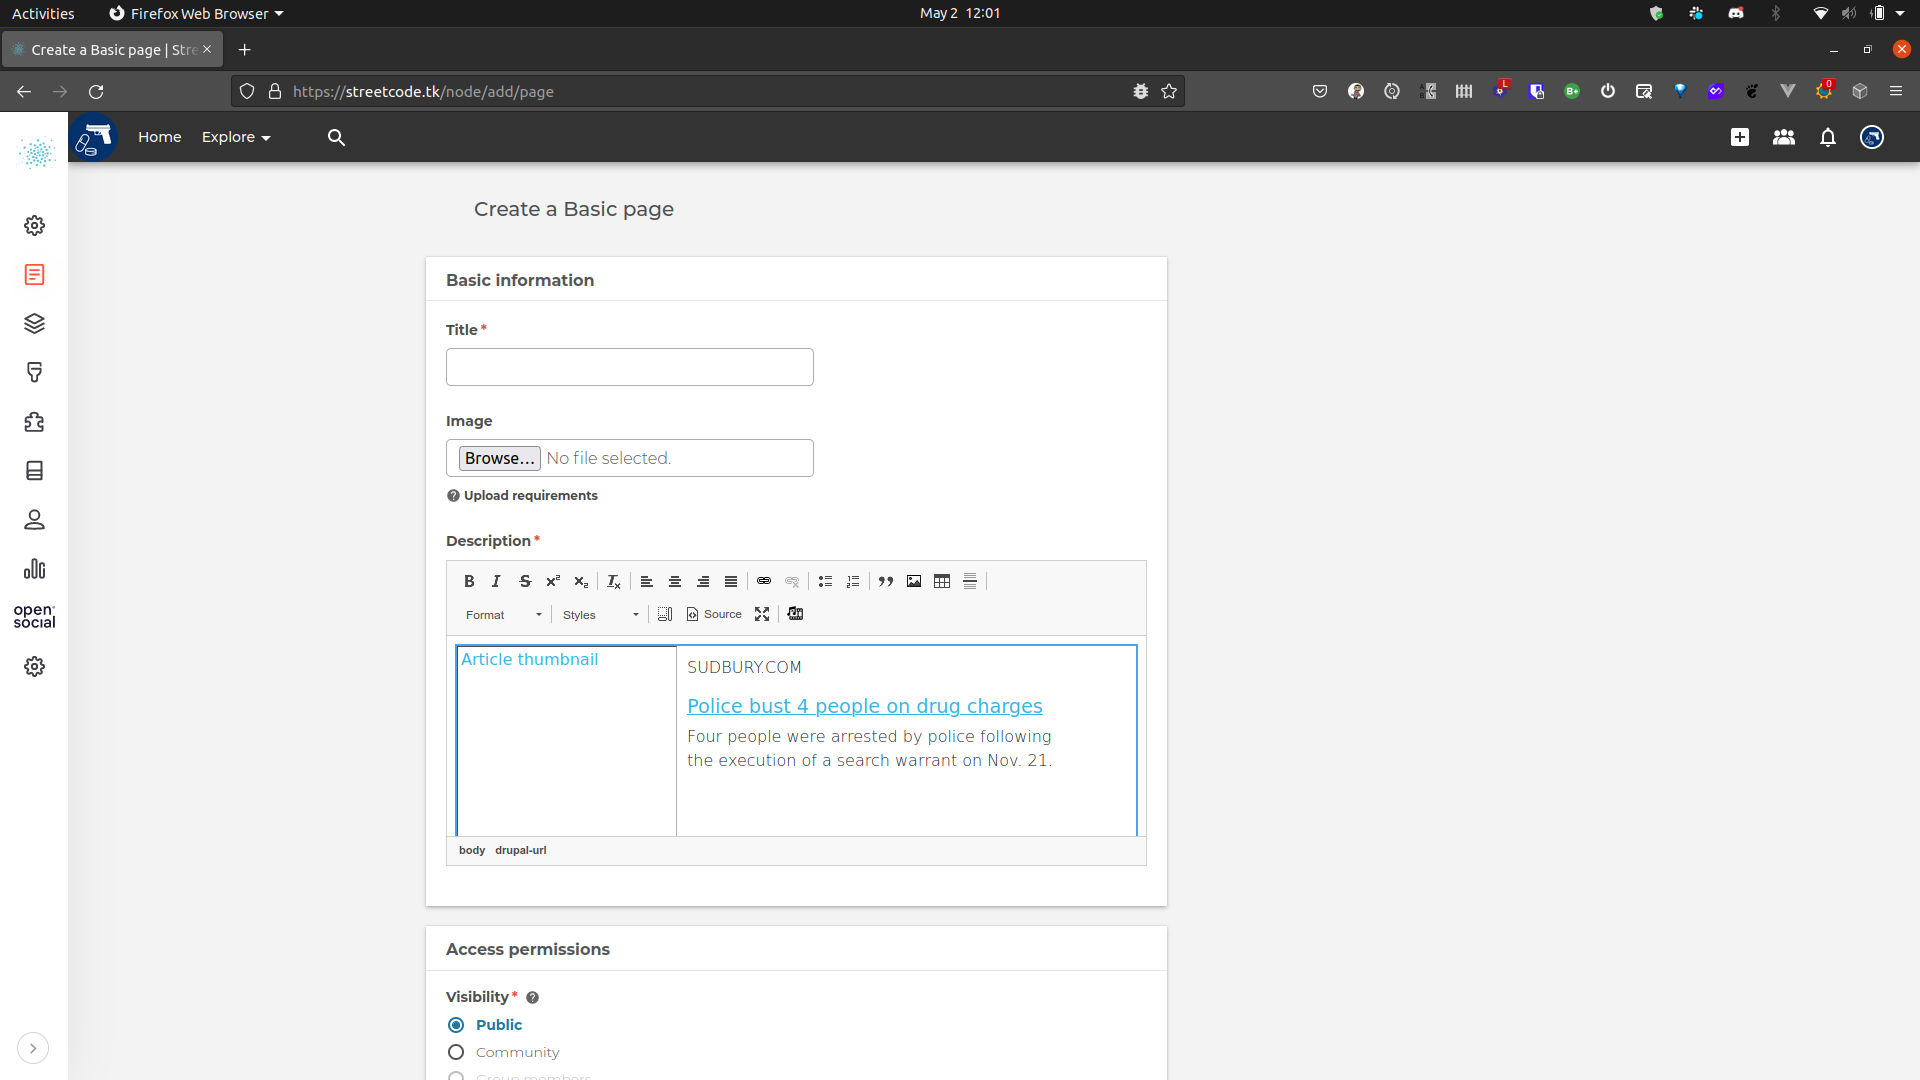This screenshot has width=1920, height=1080.
Task: Open the Styles dropdown
Action: (600, 614)
